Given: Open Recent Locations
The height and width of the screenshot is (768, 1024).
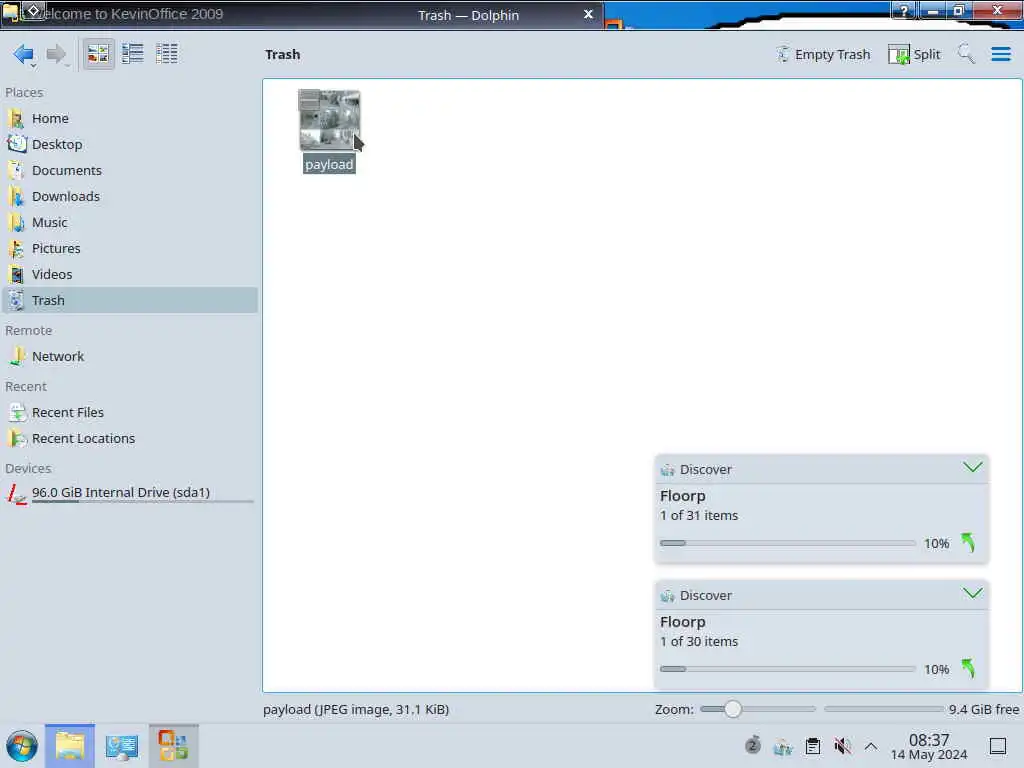Looking at the screenshot, I should point(129,439).
